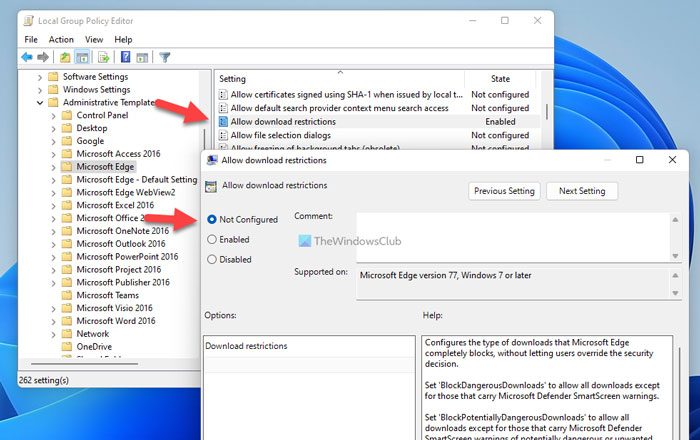Expand the Google tree node

point(53,141)
